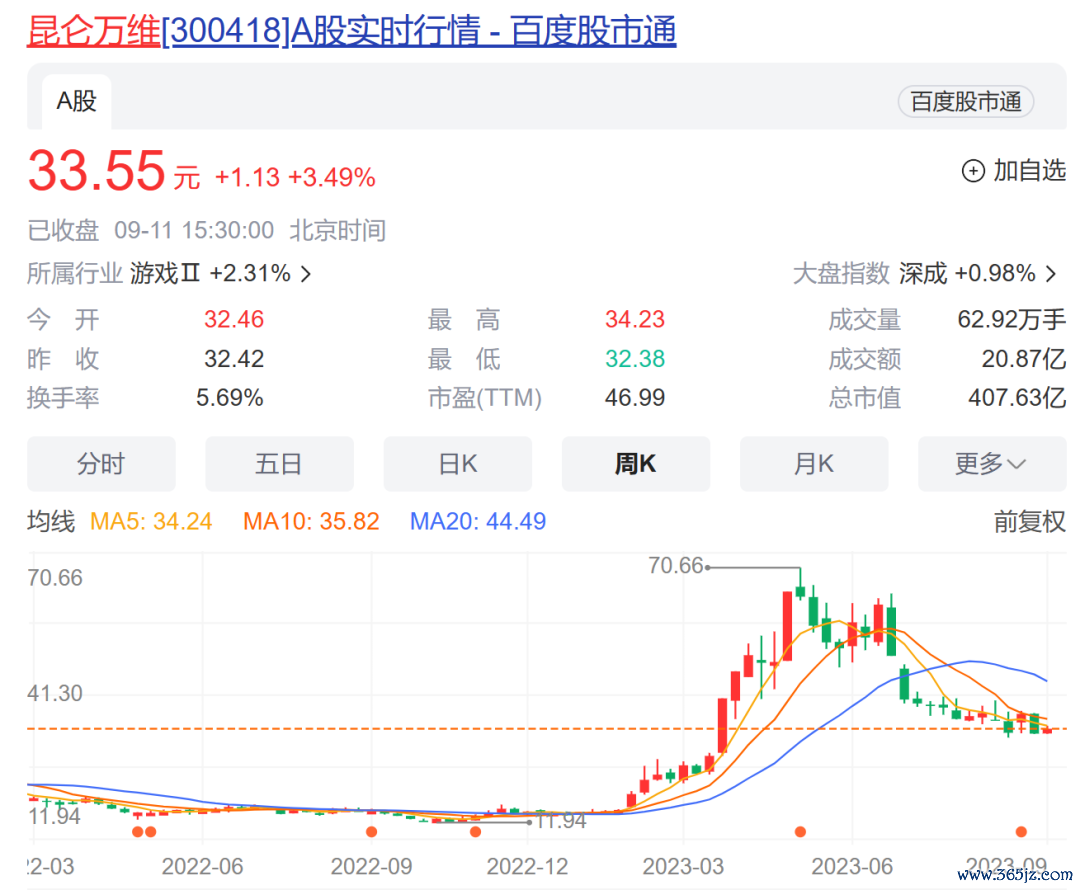Select the 周K chart tab
Image resolution: width=1080 pixels, height=890 pixels.
(x=636, y=464)
